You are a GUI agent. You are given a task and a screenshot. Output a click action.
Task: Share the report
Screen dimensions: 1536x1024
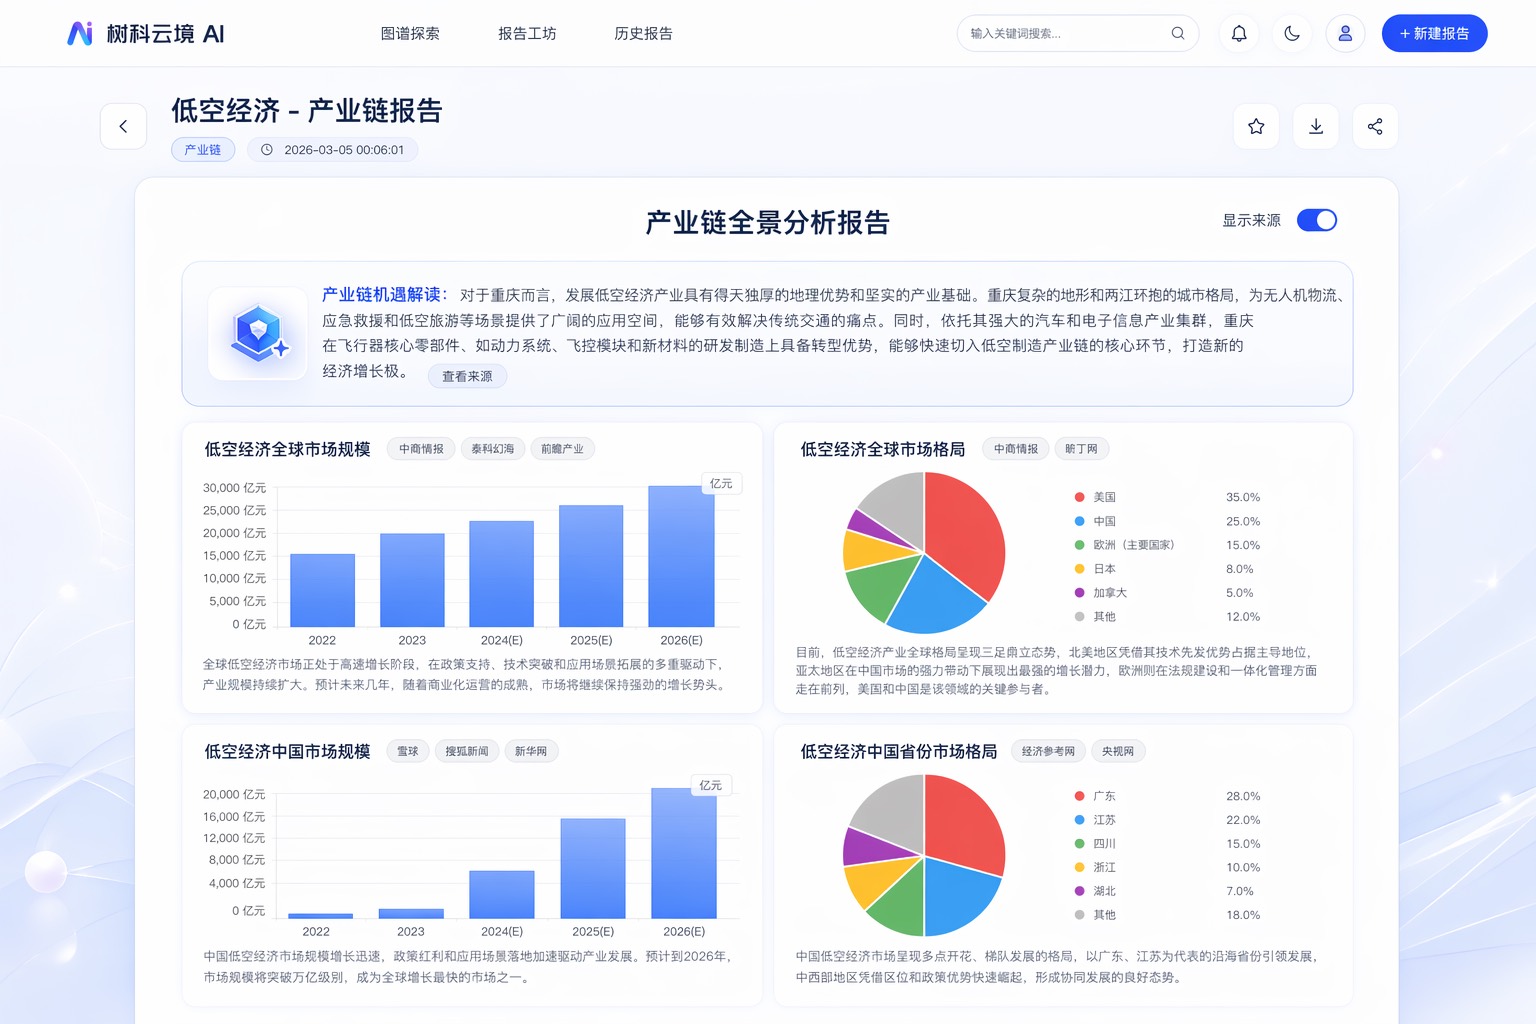(1375, 126)
